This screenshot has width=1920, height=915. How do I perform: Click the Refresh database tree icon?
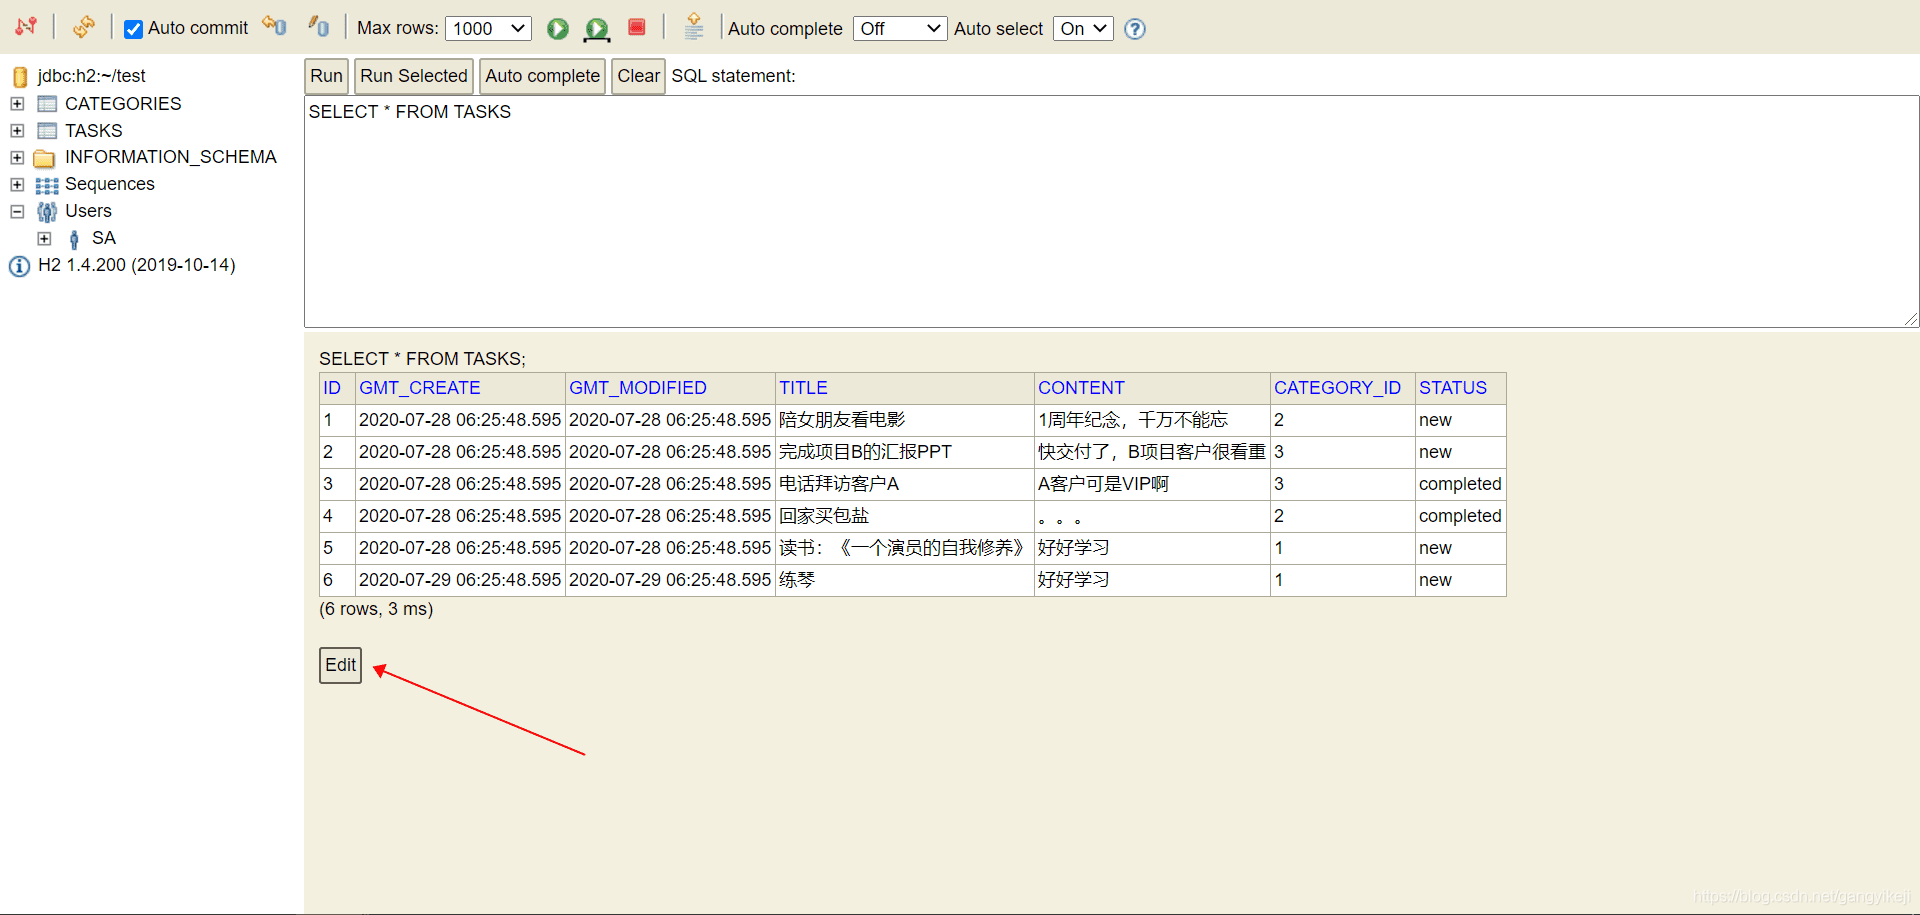(x=84, y=27)
